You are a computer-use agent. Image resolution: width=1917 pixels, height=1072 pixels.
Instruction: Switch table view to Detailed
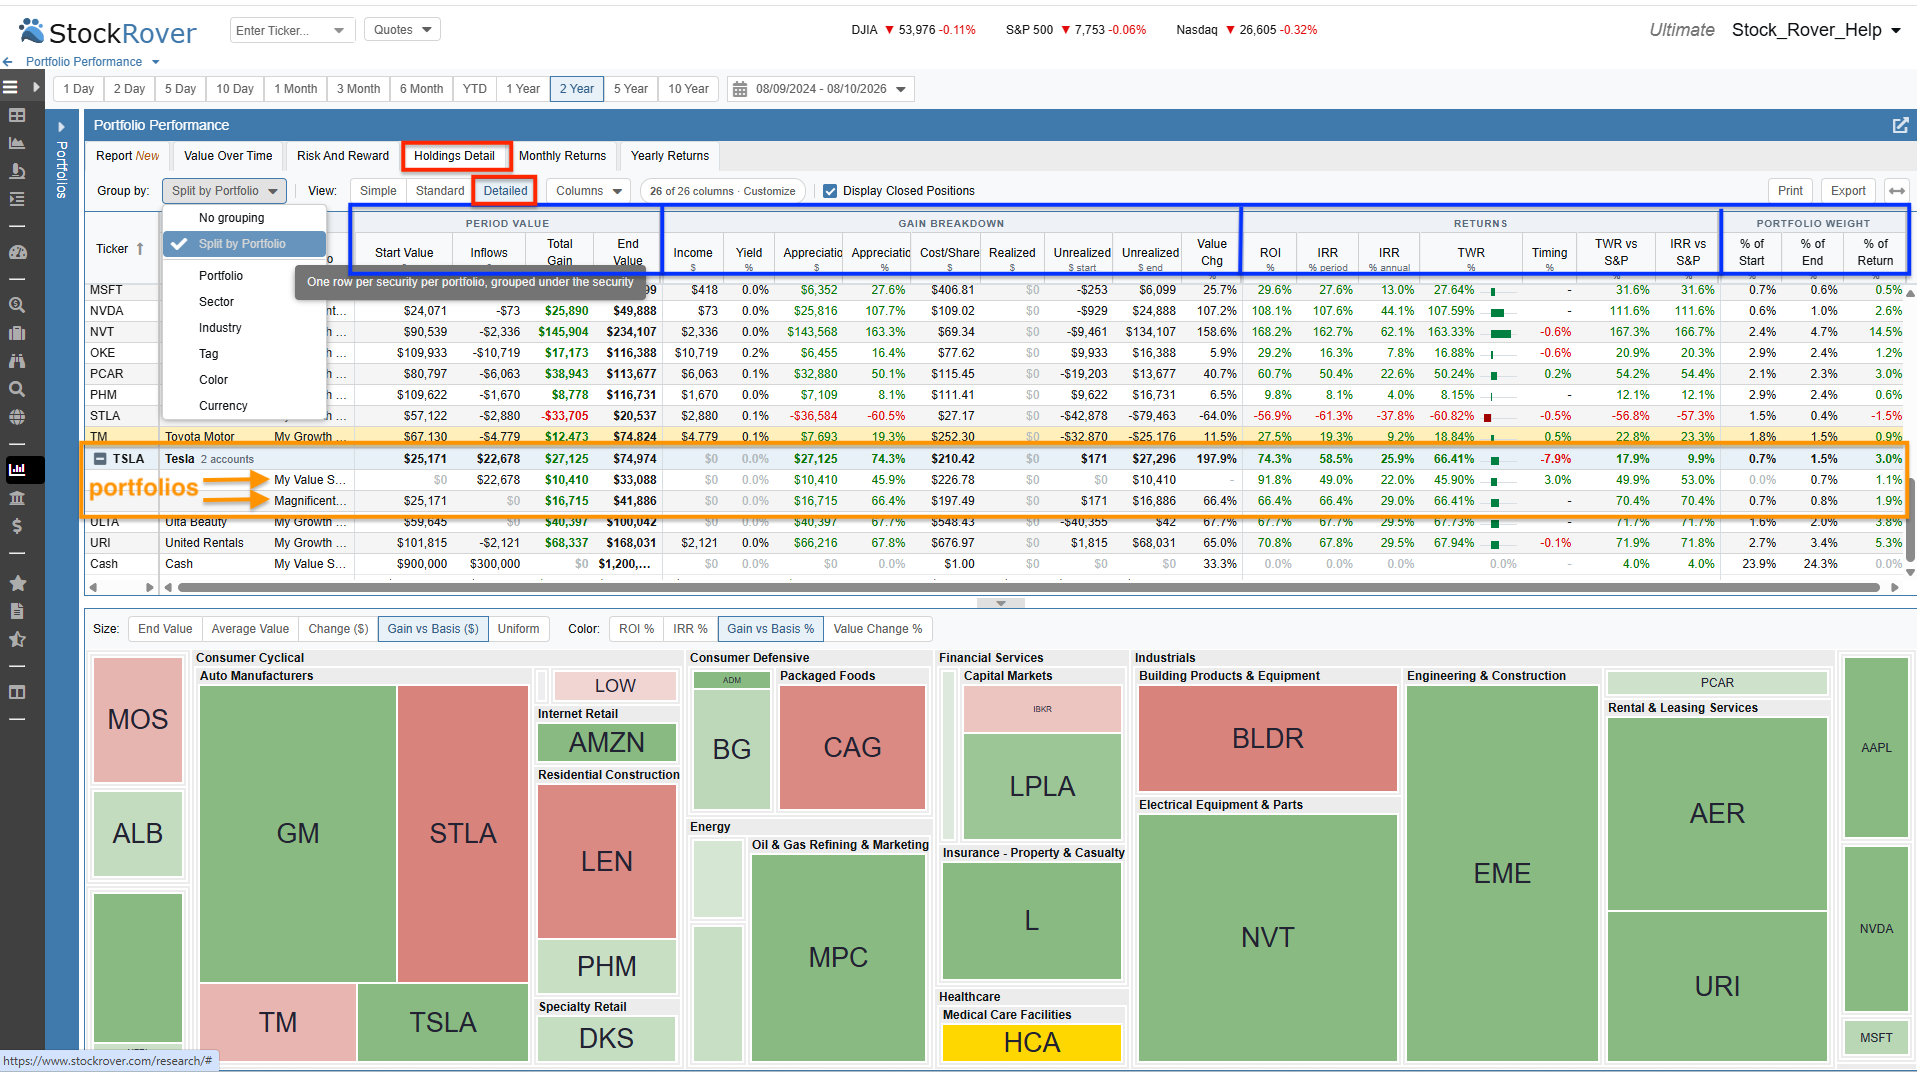pyautogui.click(x=505, y=191)
